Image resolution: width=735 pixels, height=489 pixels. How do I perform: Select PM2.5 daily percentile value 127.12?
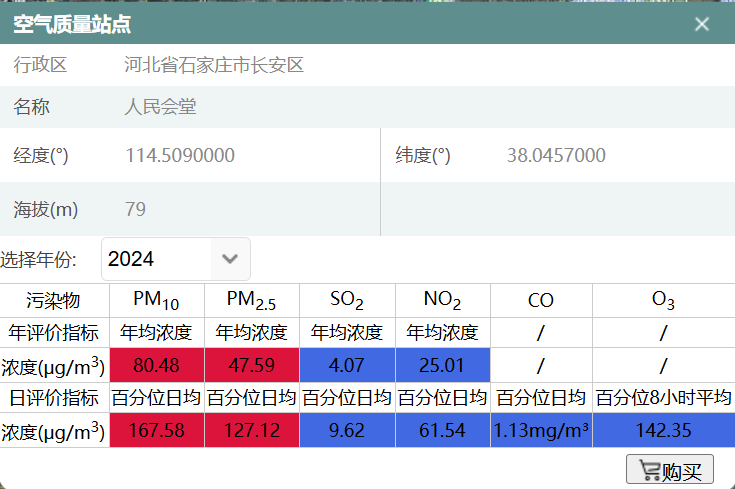click(x=252, y=431)
